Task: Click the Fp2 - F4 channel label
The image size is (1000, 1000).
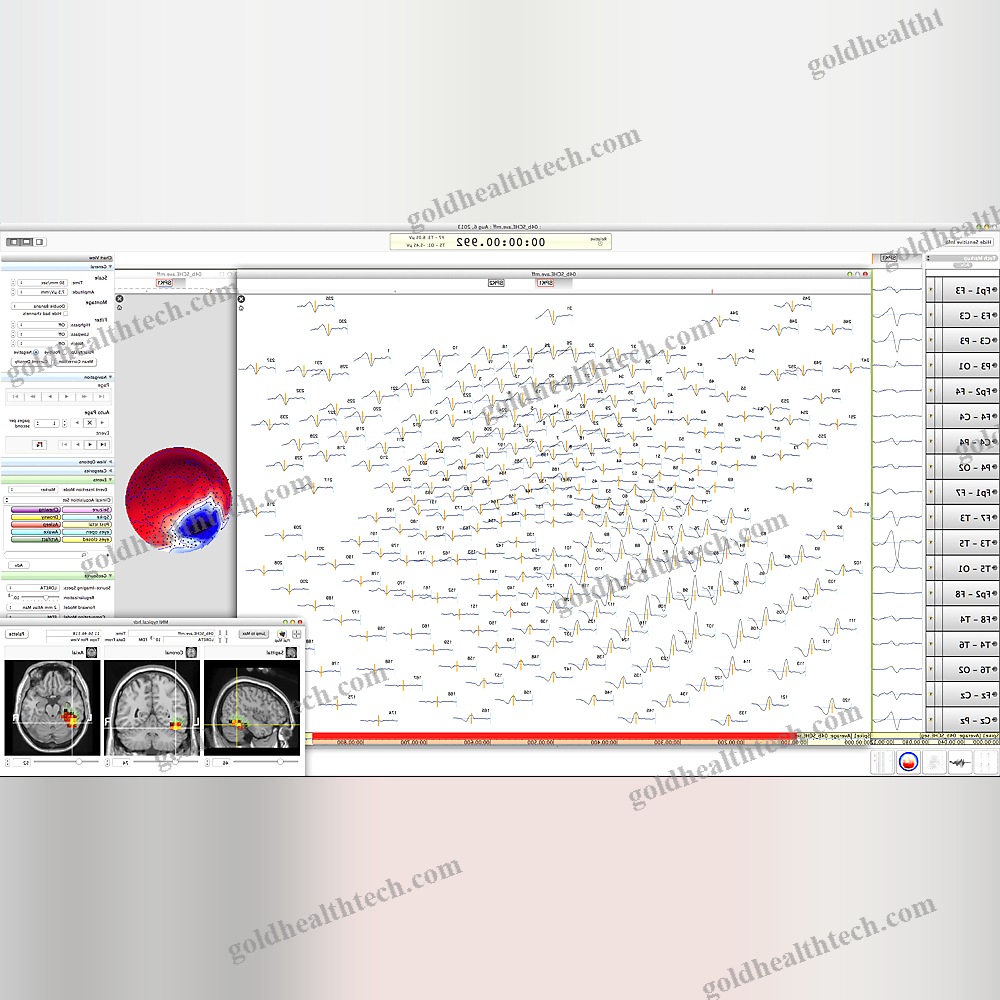Action: click(971, 391)
